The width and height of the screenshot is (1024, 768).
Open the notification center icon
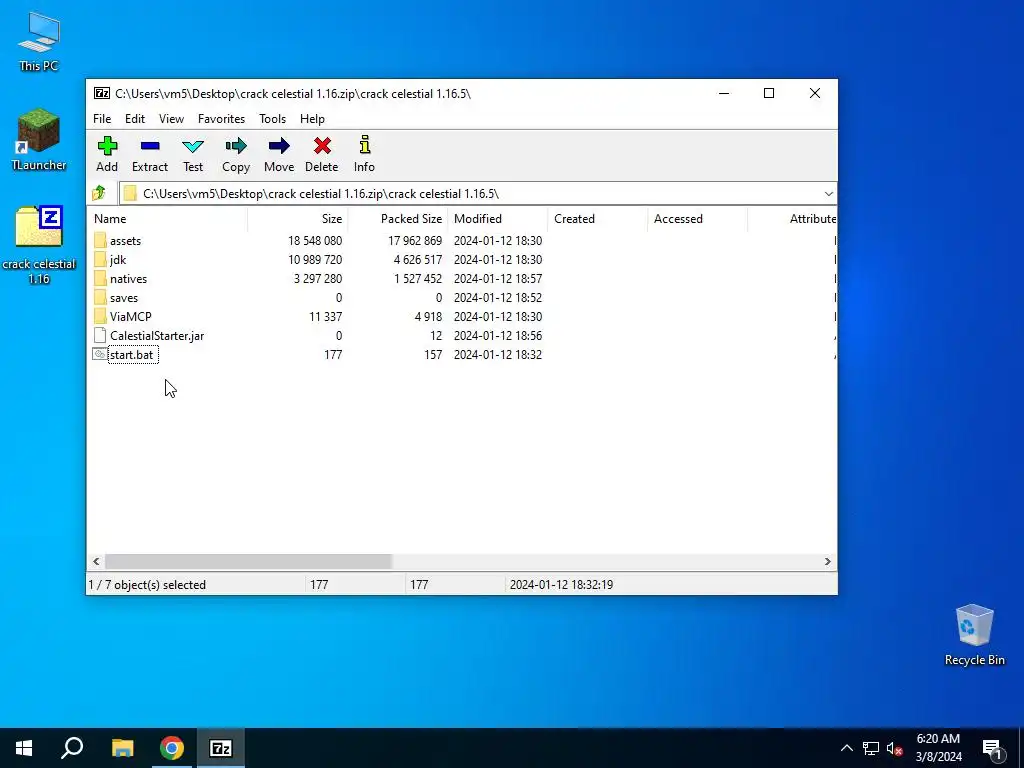tap(992, 748)
